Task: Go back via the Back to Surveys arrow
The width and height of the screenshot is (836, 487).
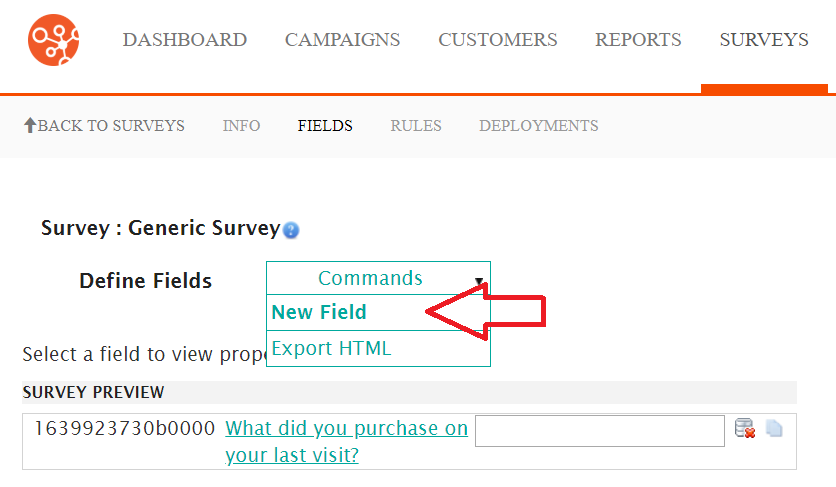Action: [x=104, y=125]
